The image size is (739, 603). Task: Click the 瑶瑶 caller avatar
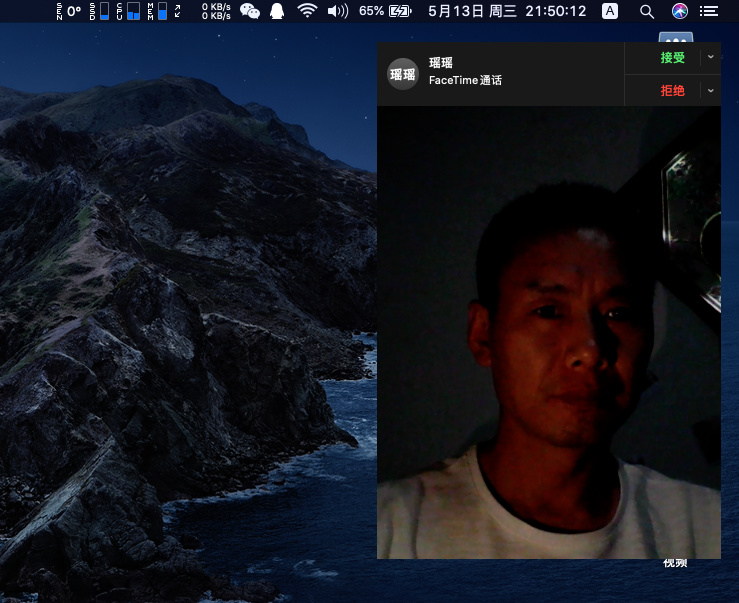coord(402,74)
